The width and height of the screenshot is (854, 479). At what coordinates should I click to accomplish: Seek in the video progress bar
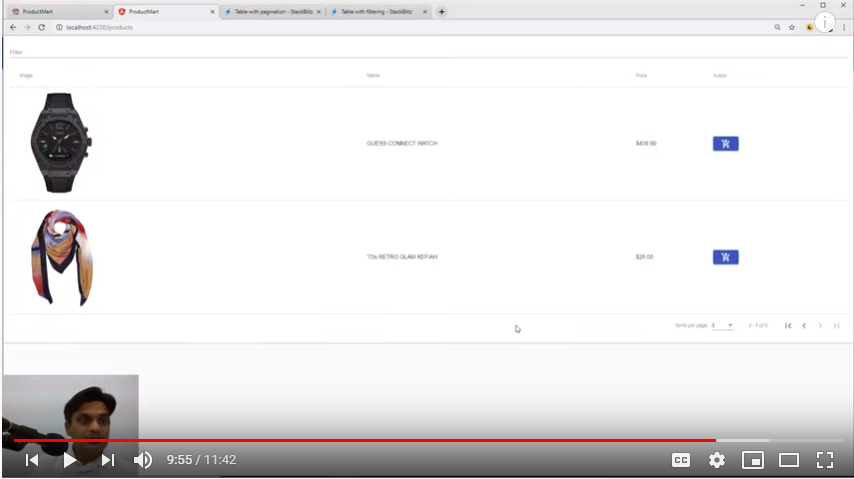click(400, 440)
